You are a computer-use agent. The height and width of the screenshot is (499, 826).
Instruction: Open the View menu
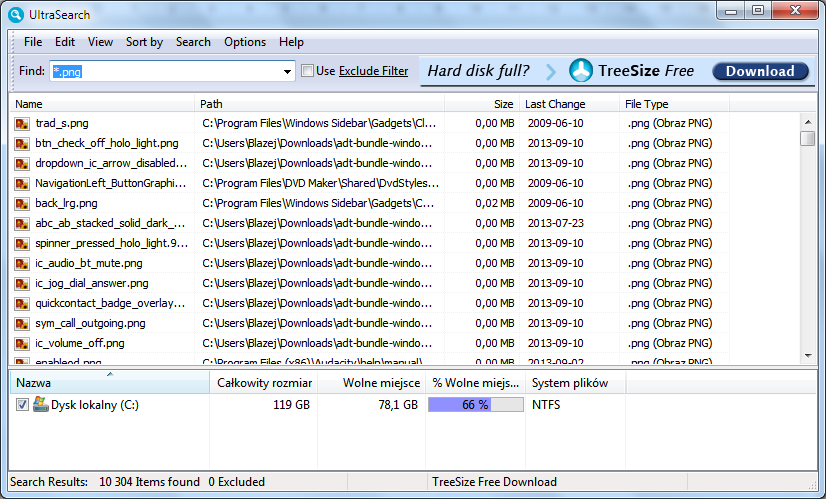[x=100, y=42]
